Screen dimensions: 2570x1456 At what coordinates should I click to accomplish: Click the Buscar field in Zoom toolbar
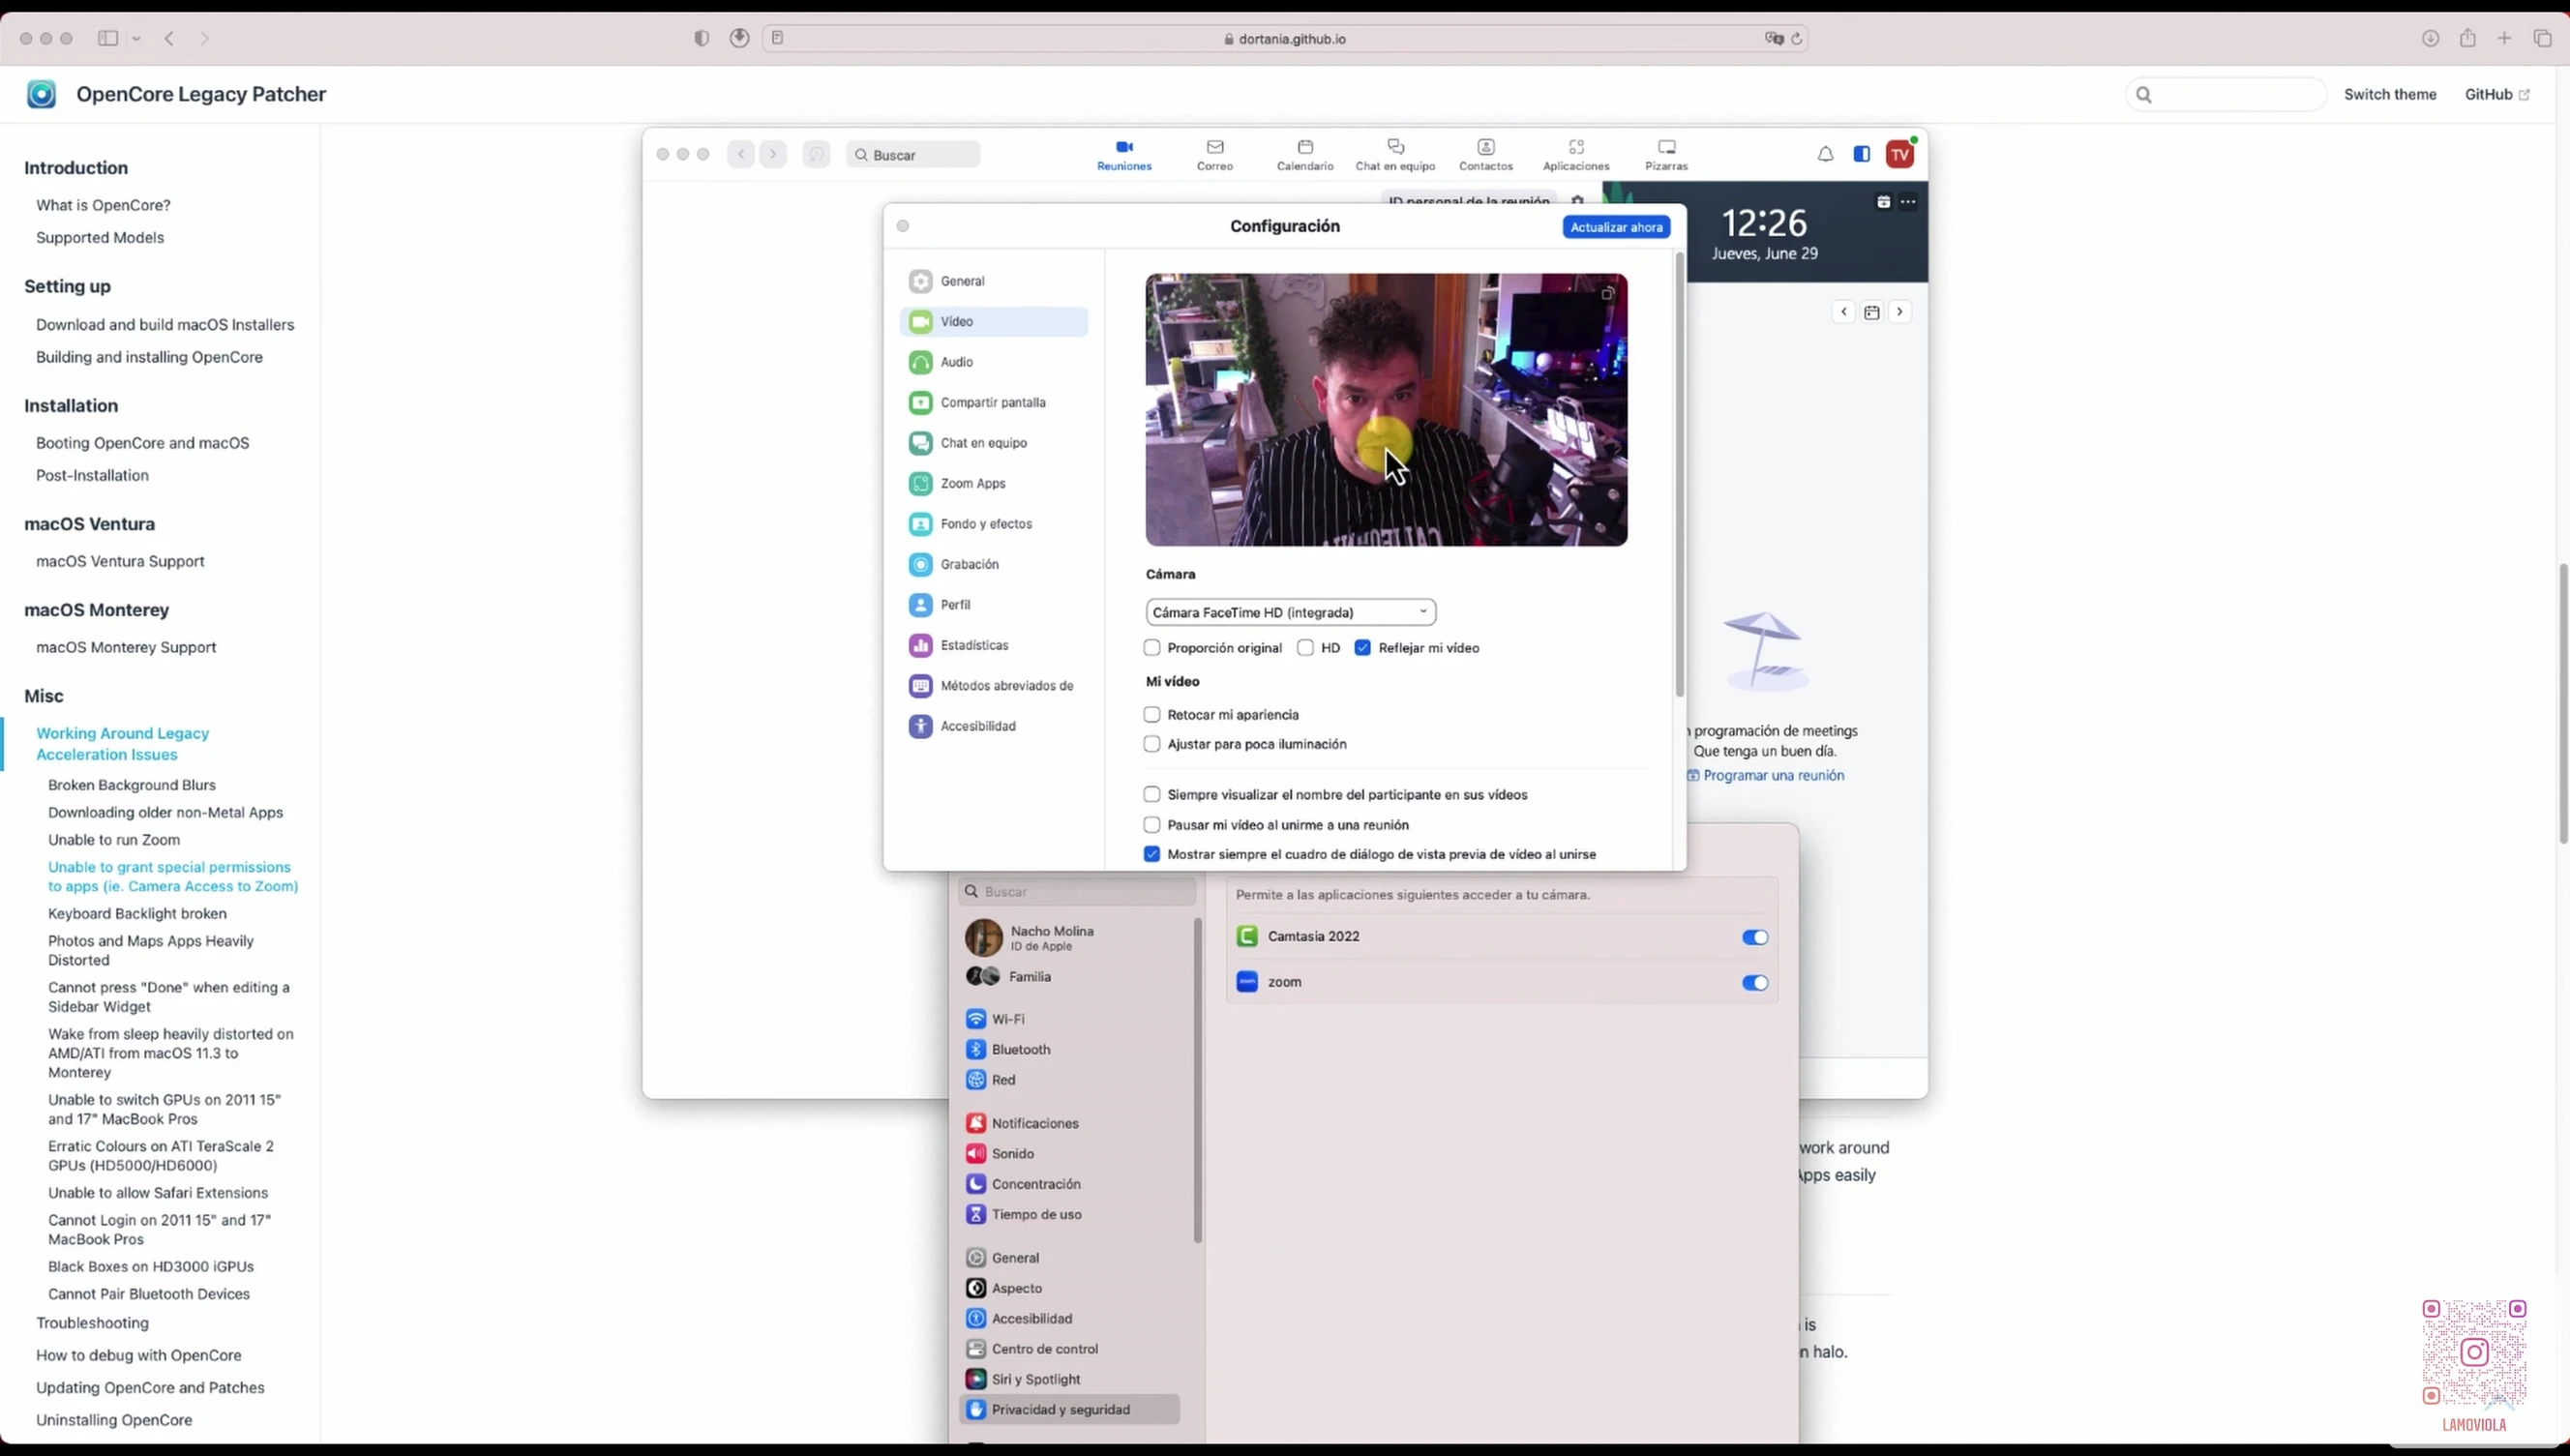(x=913, y=155)
